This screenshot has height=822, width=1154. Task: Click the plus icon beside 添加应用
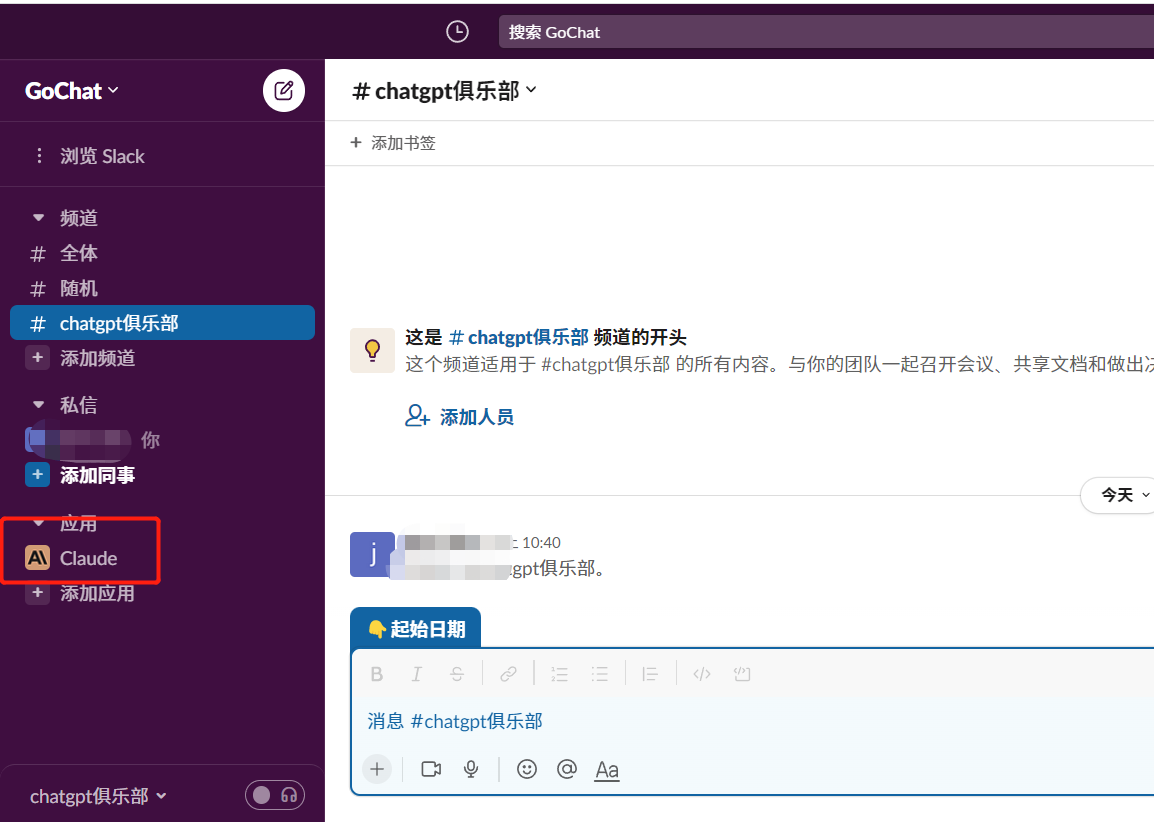click(x=38, y=592)
